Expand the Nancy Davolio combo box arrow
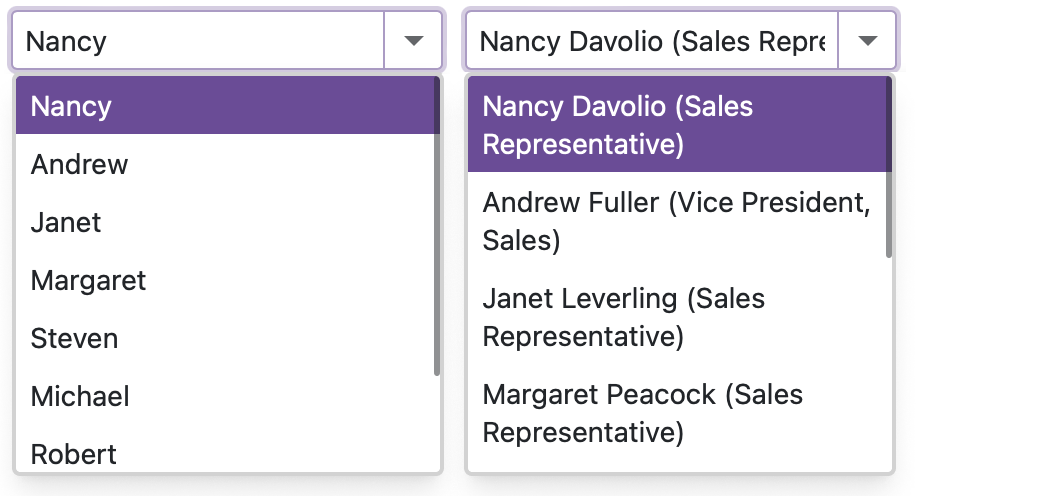1048x496 pixels. (x=867, y=41)
